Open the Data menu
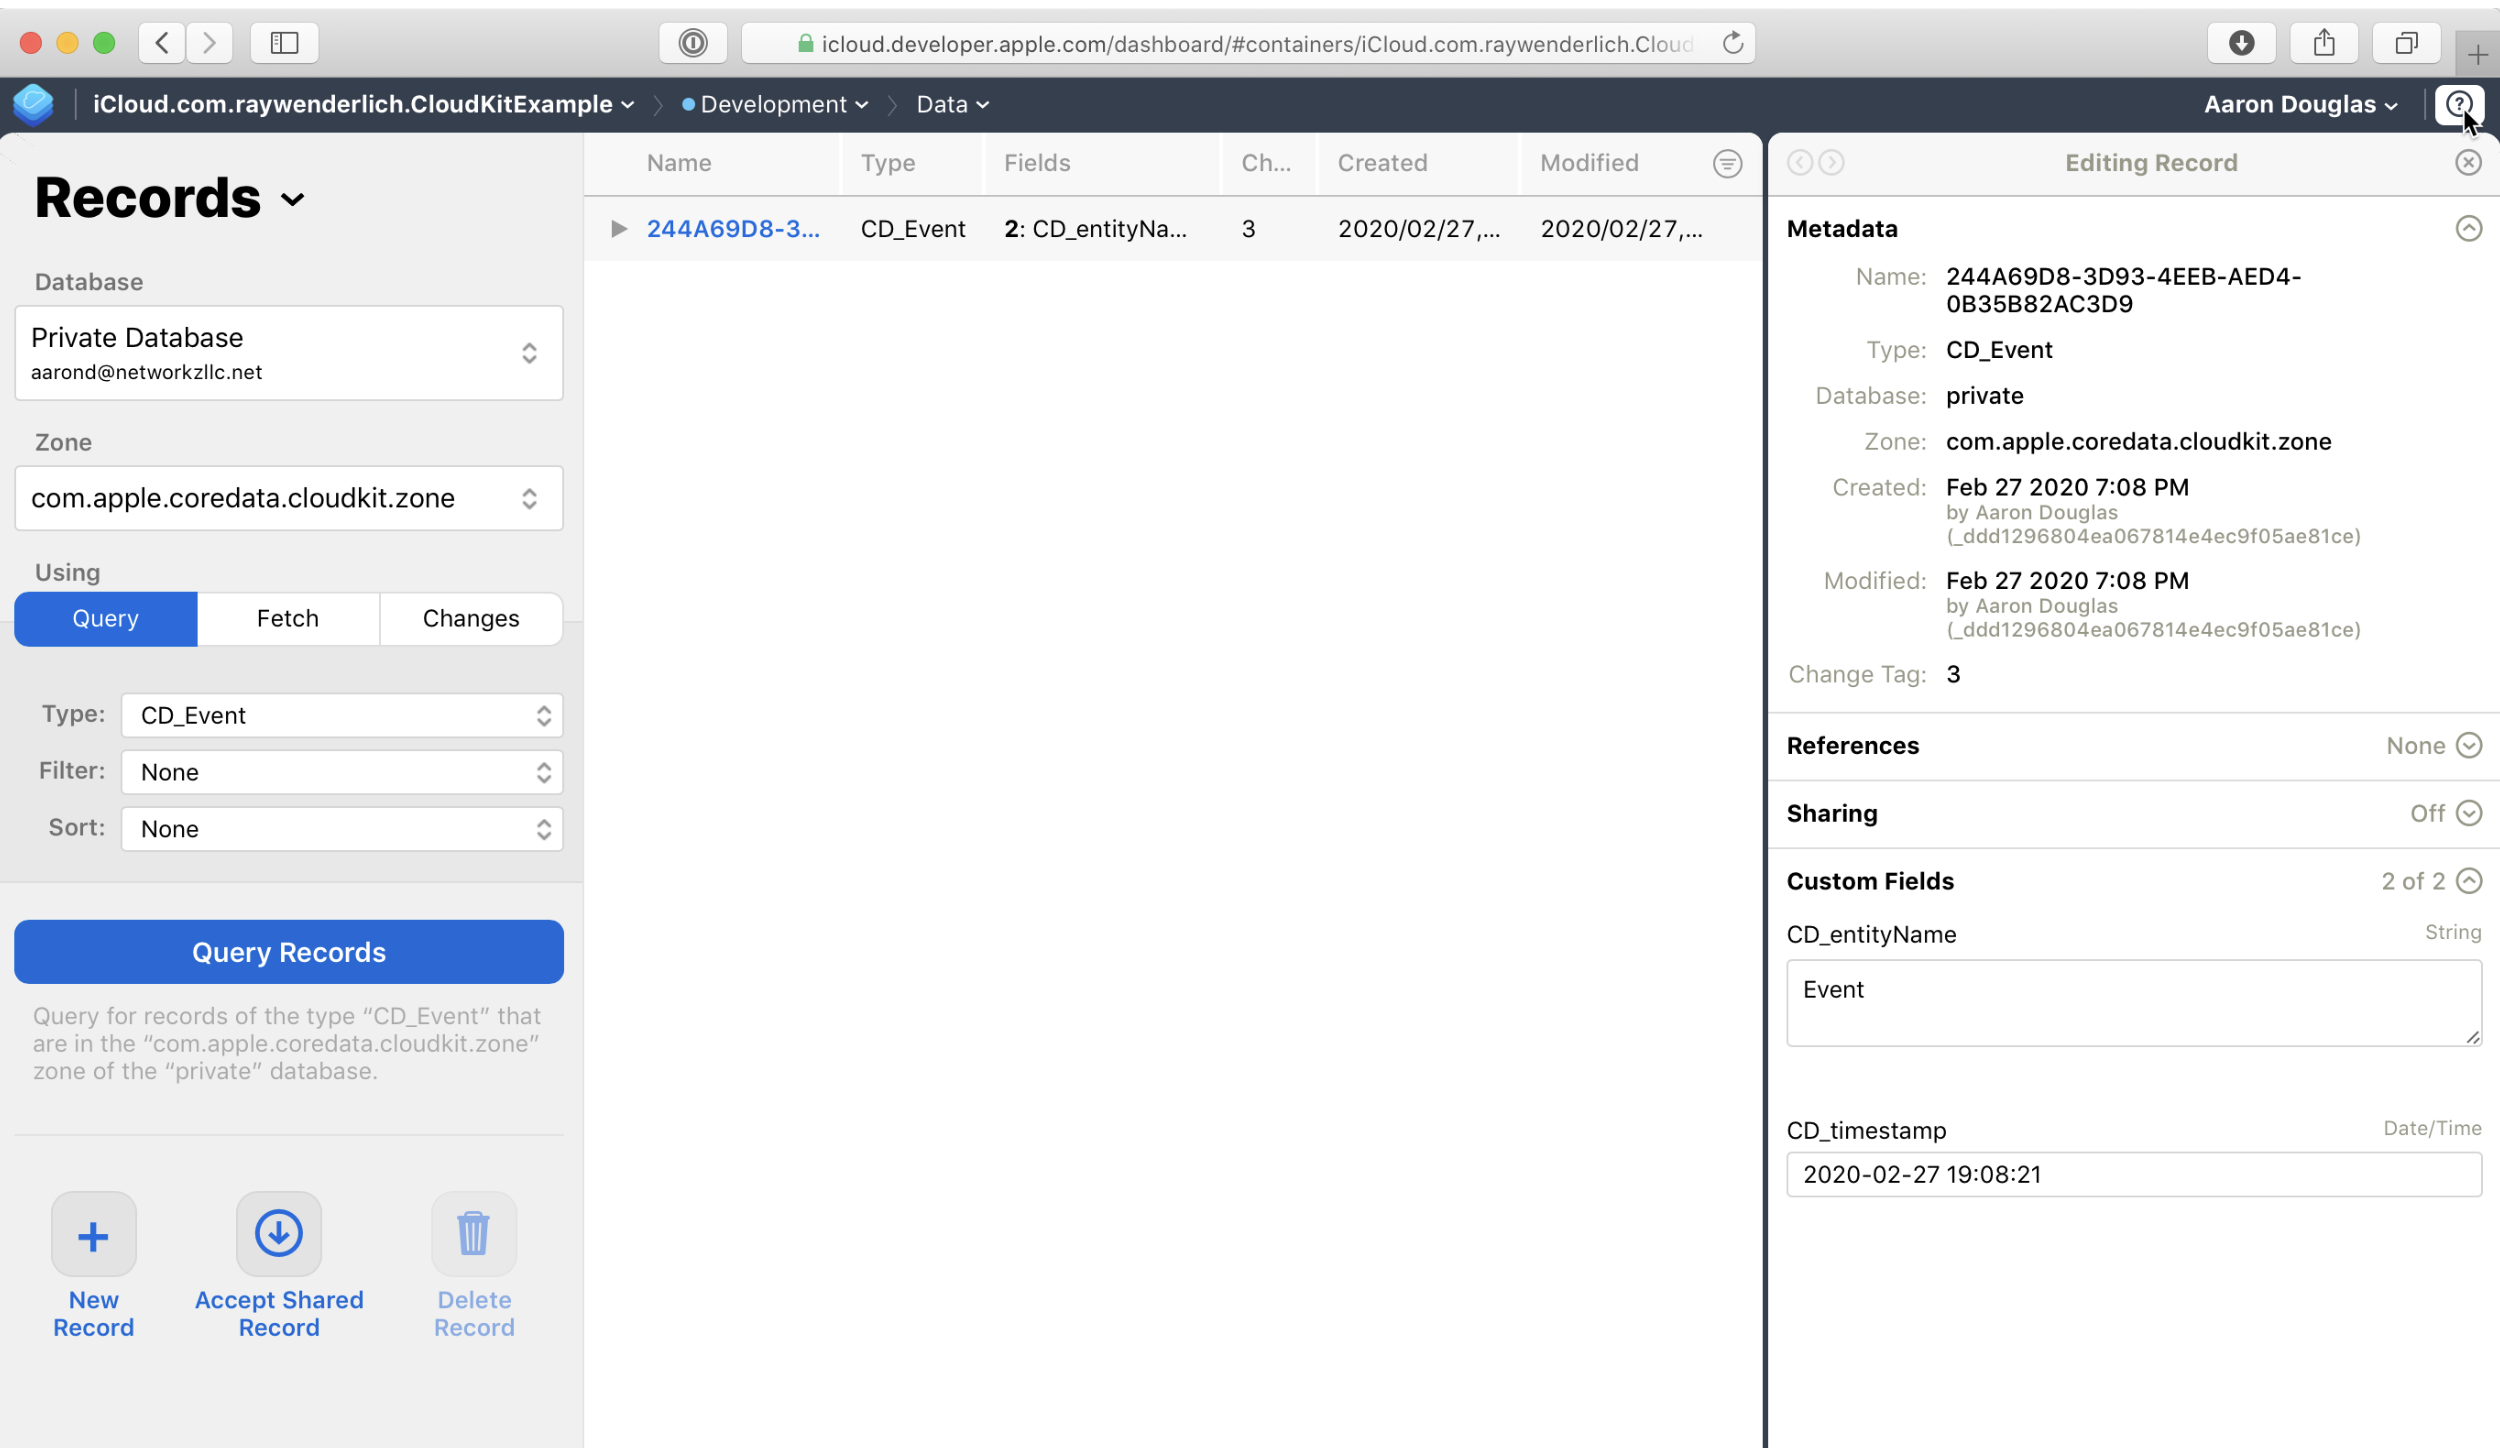This screenshot has height=1448, width=2500. tap(953, 105)
